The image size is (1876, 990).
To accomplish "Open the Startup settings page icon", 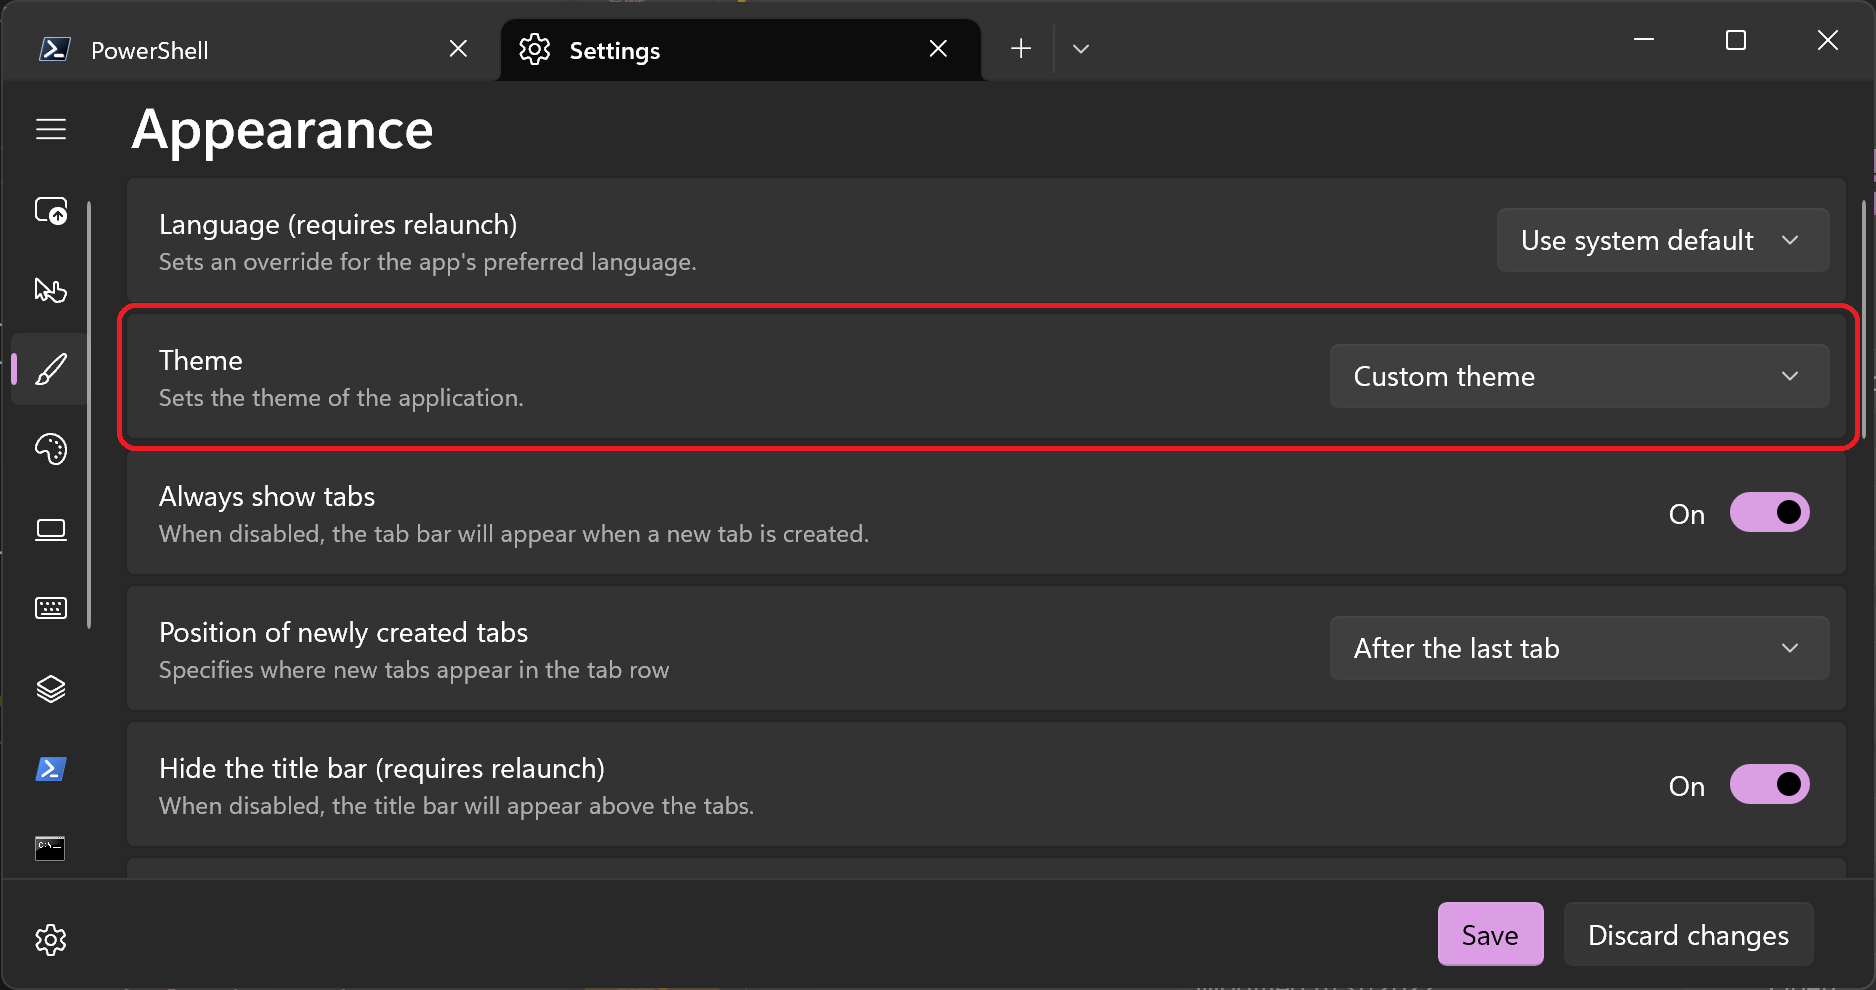I will pos(51,210).
